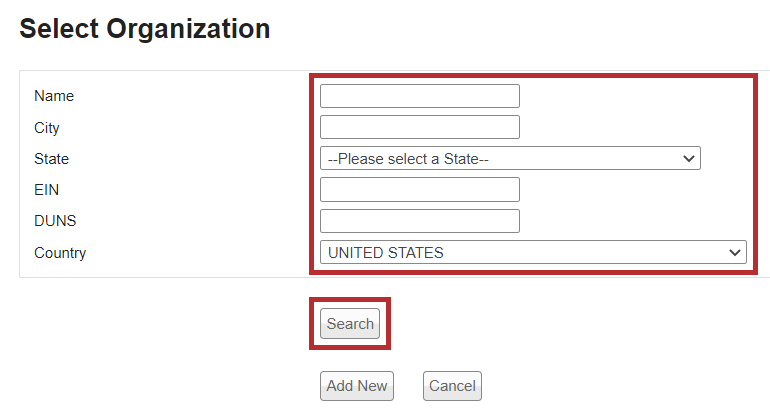
Task: Click the City text input field
Action: point(419,127)
